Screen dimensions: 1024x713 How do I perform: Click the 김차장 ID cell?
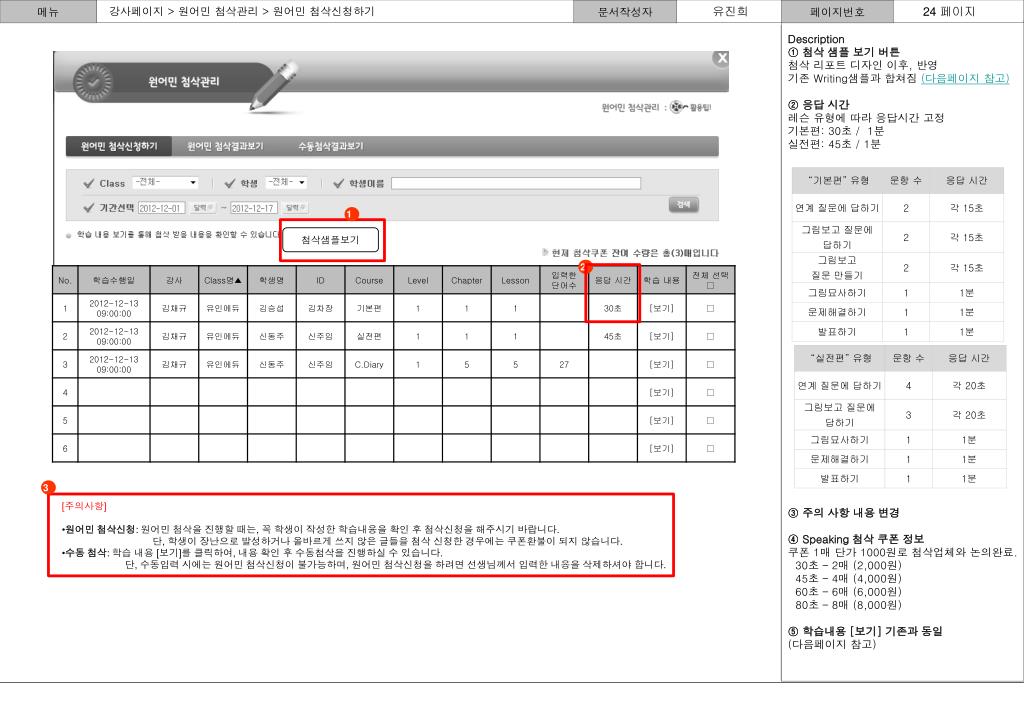320,308
